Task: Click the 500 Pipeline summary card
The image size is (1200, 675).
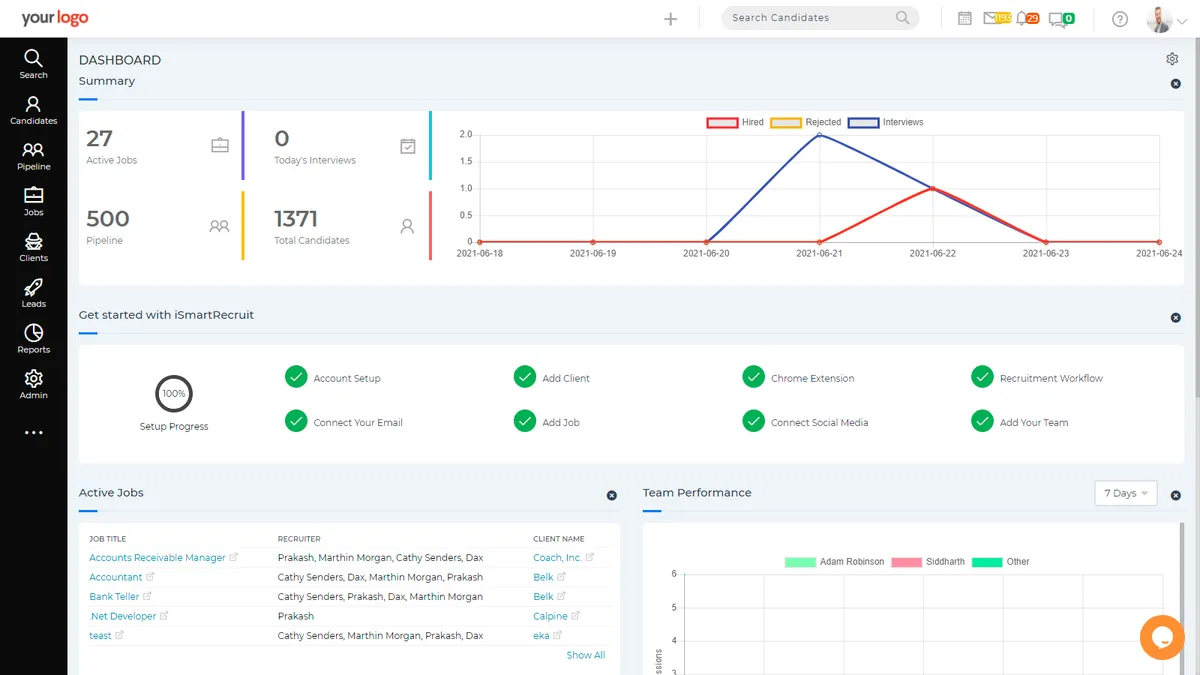Action: pos(160,226)
